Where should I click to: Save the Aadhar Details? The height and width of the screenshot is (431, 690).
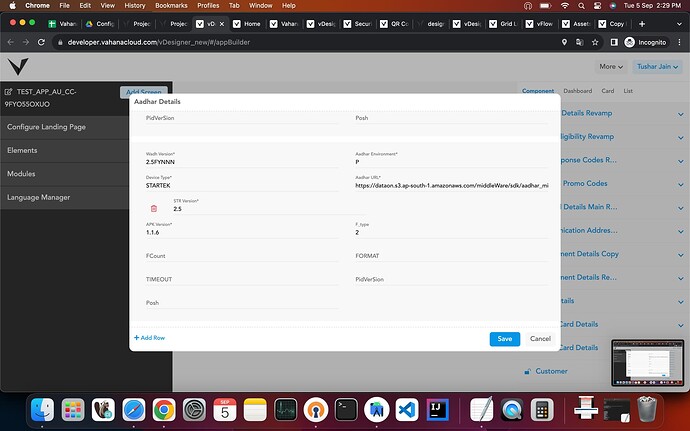click(x=505, y=339)
